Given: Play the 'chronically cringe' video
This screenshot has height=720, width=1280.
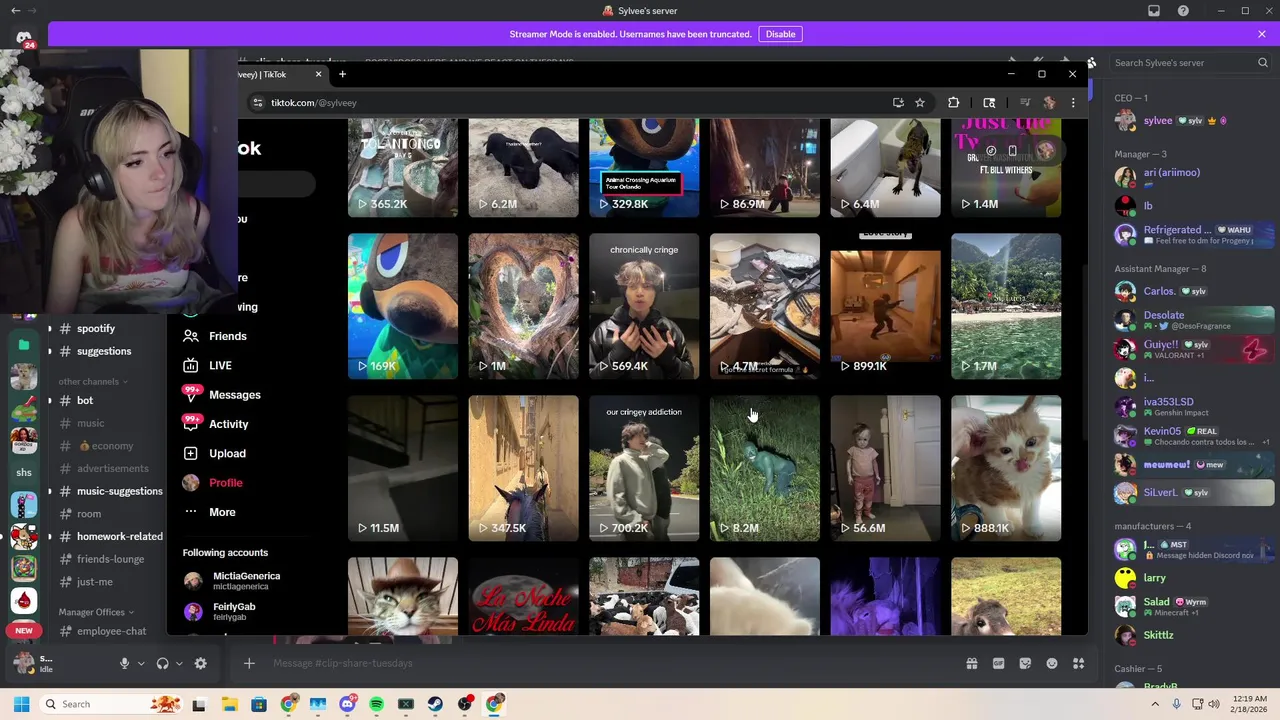Looking at the screenshot, I should coord(644,306).
